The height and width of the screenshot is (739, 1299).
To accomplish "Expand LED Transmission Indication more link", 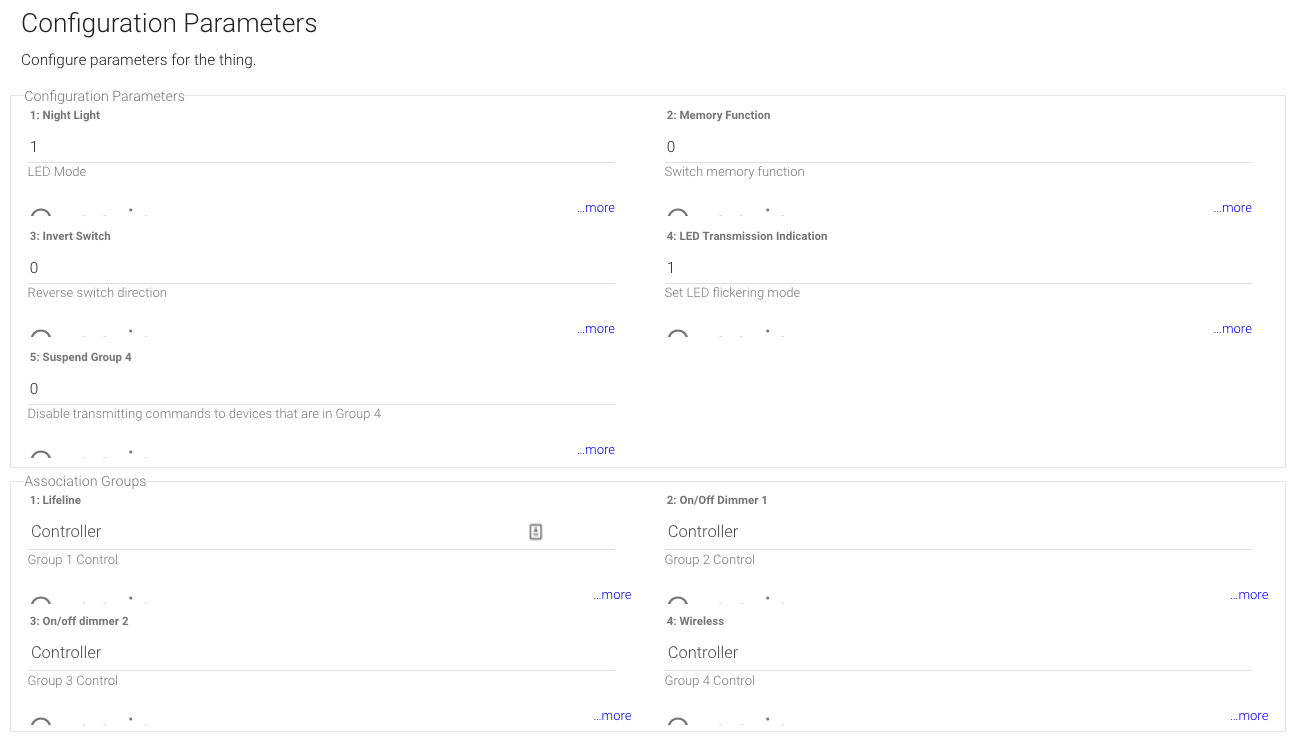I will 1233,329.
